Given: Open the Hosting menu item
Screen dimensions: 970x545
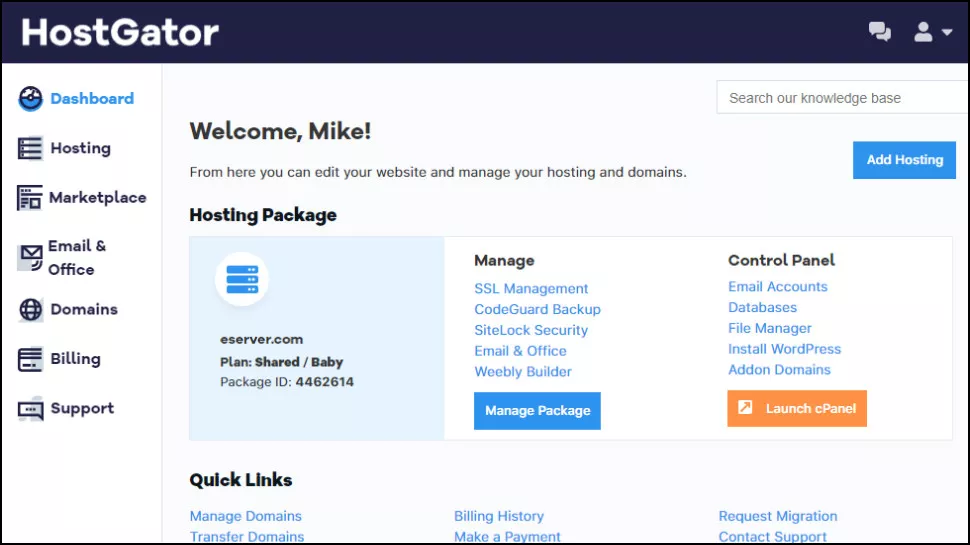Looking at the screenshot, I should (x=80, y=148).
